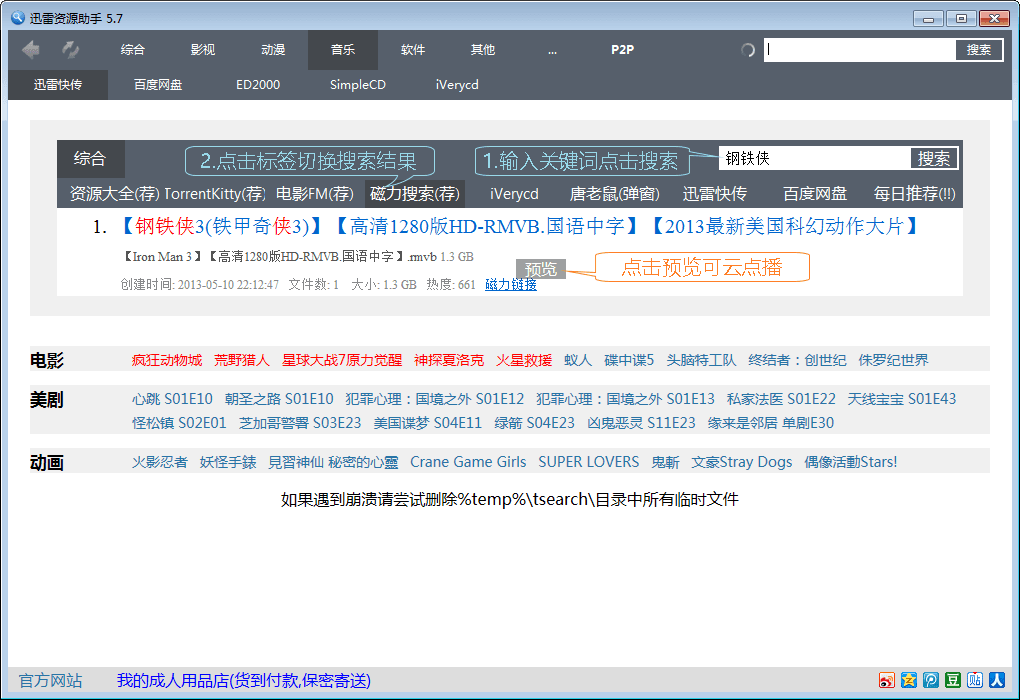Click the refresh arrows icon
The image size is (1020, 700).
point(70,49)
